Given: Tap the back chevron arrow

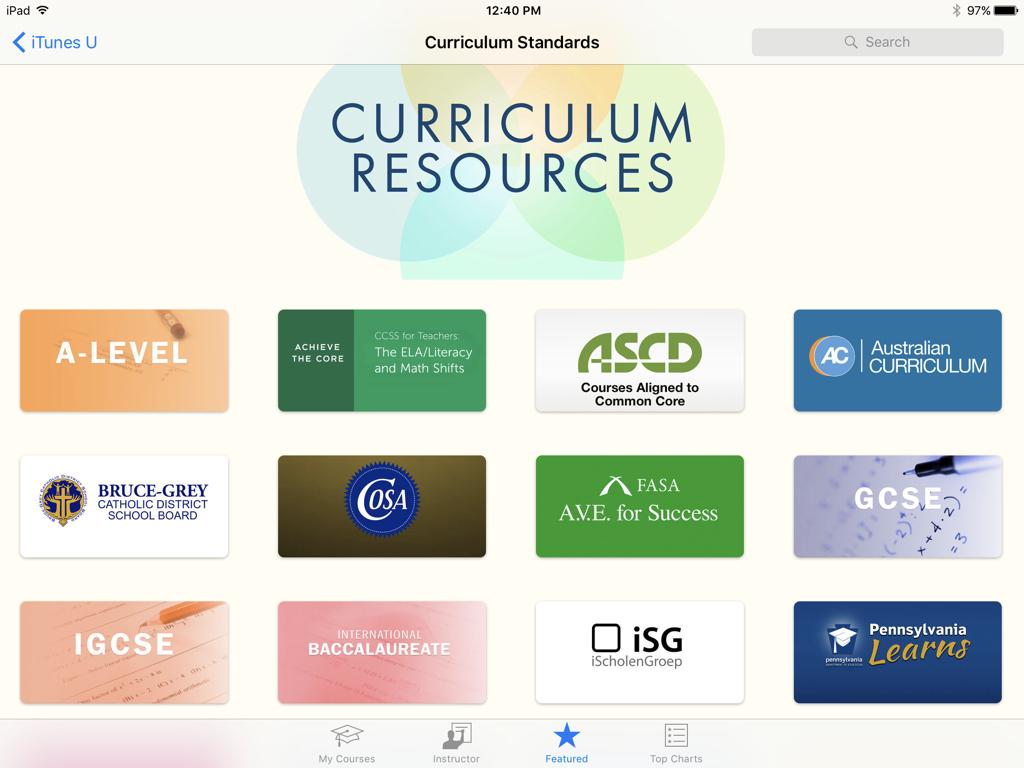Looking at the screenshot, I should point(19,42).
